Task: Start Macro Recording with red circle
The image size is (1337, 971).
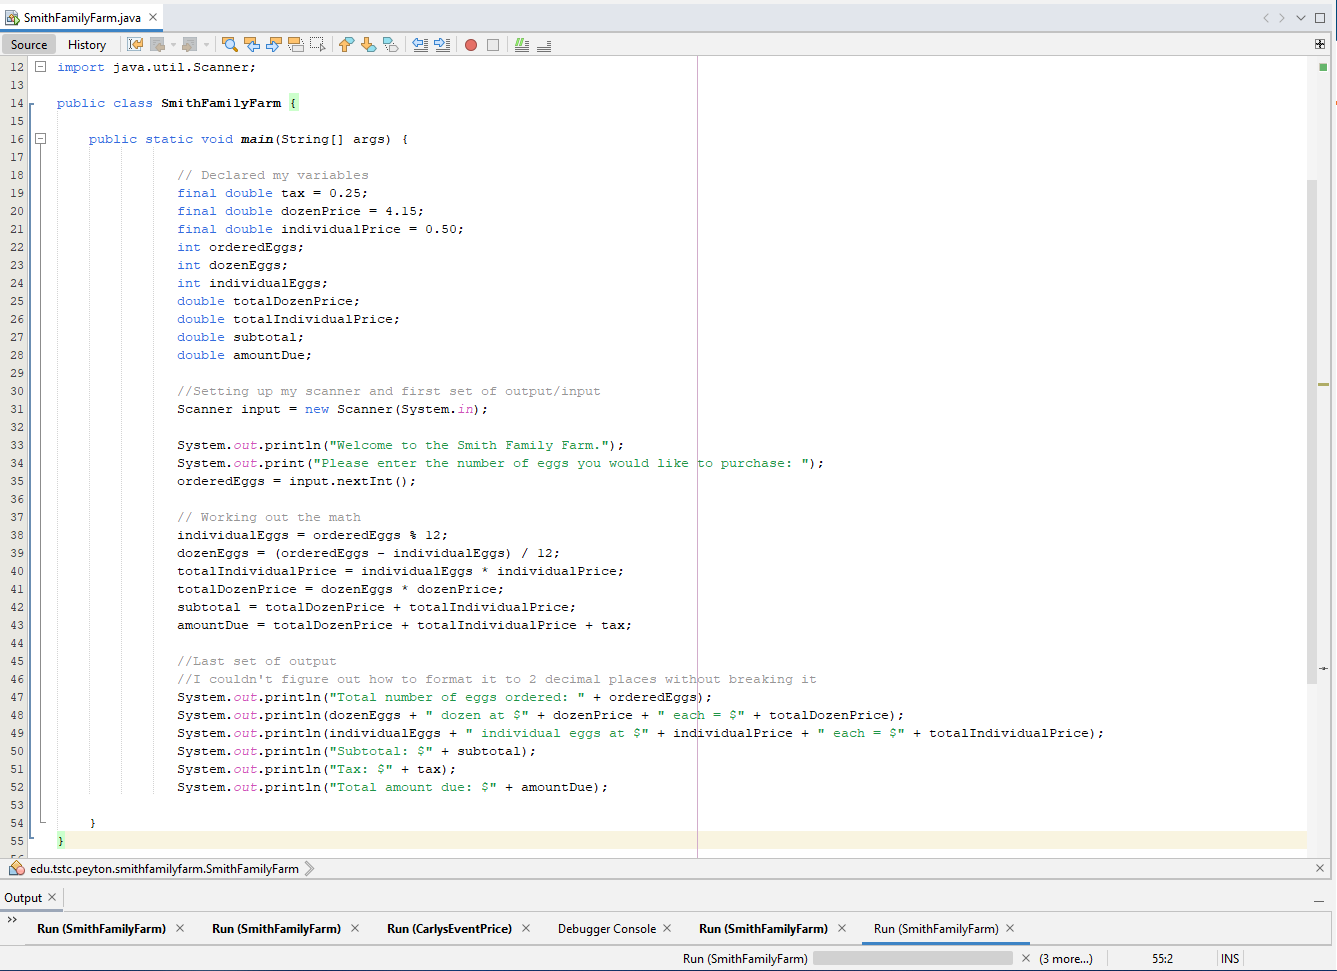Action: pyautogui.click(x=471, y=45)
